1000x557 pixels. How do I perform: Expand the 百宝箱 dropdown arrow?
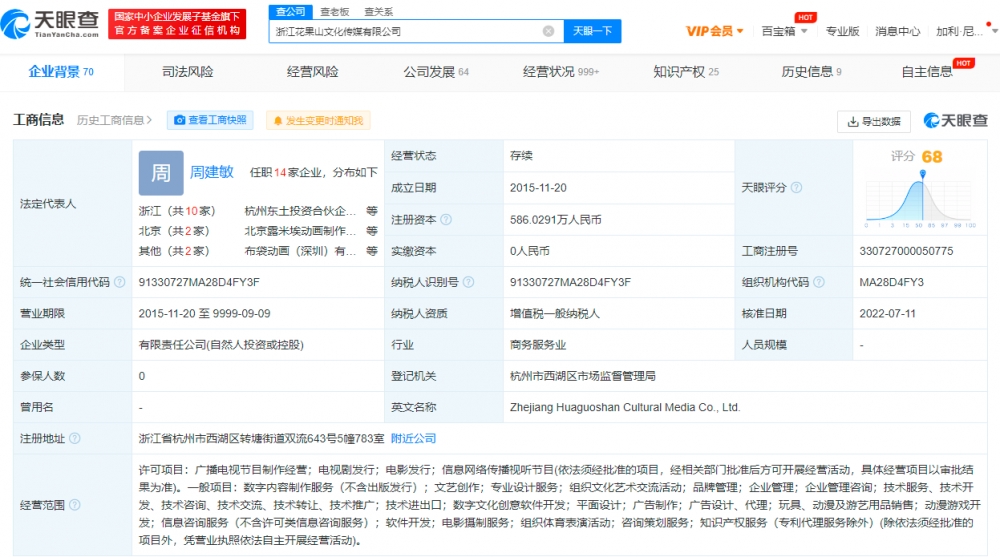(804, 31)
